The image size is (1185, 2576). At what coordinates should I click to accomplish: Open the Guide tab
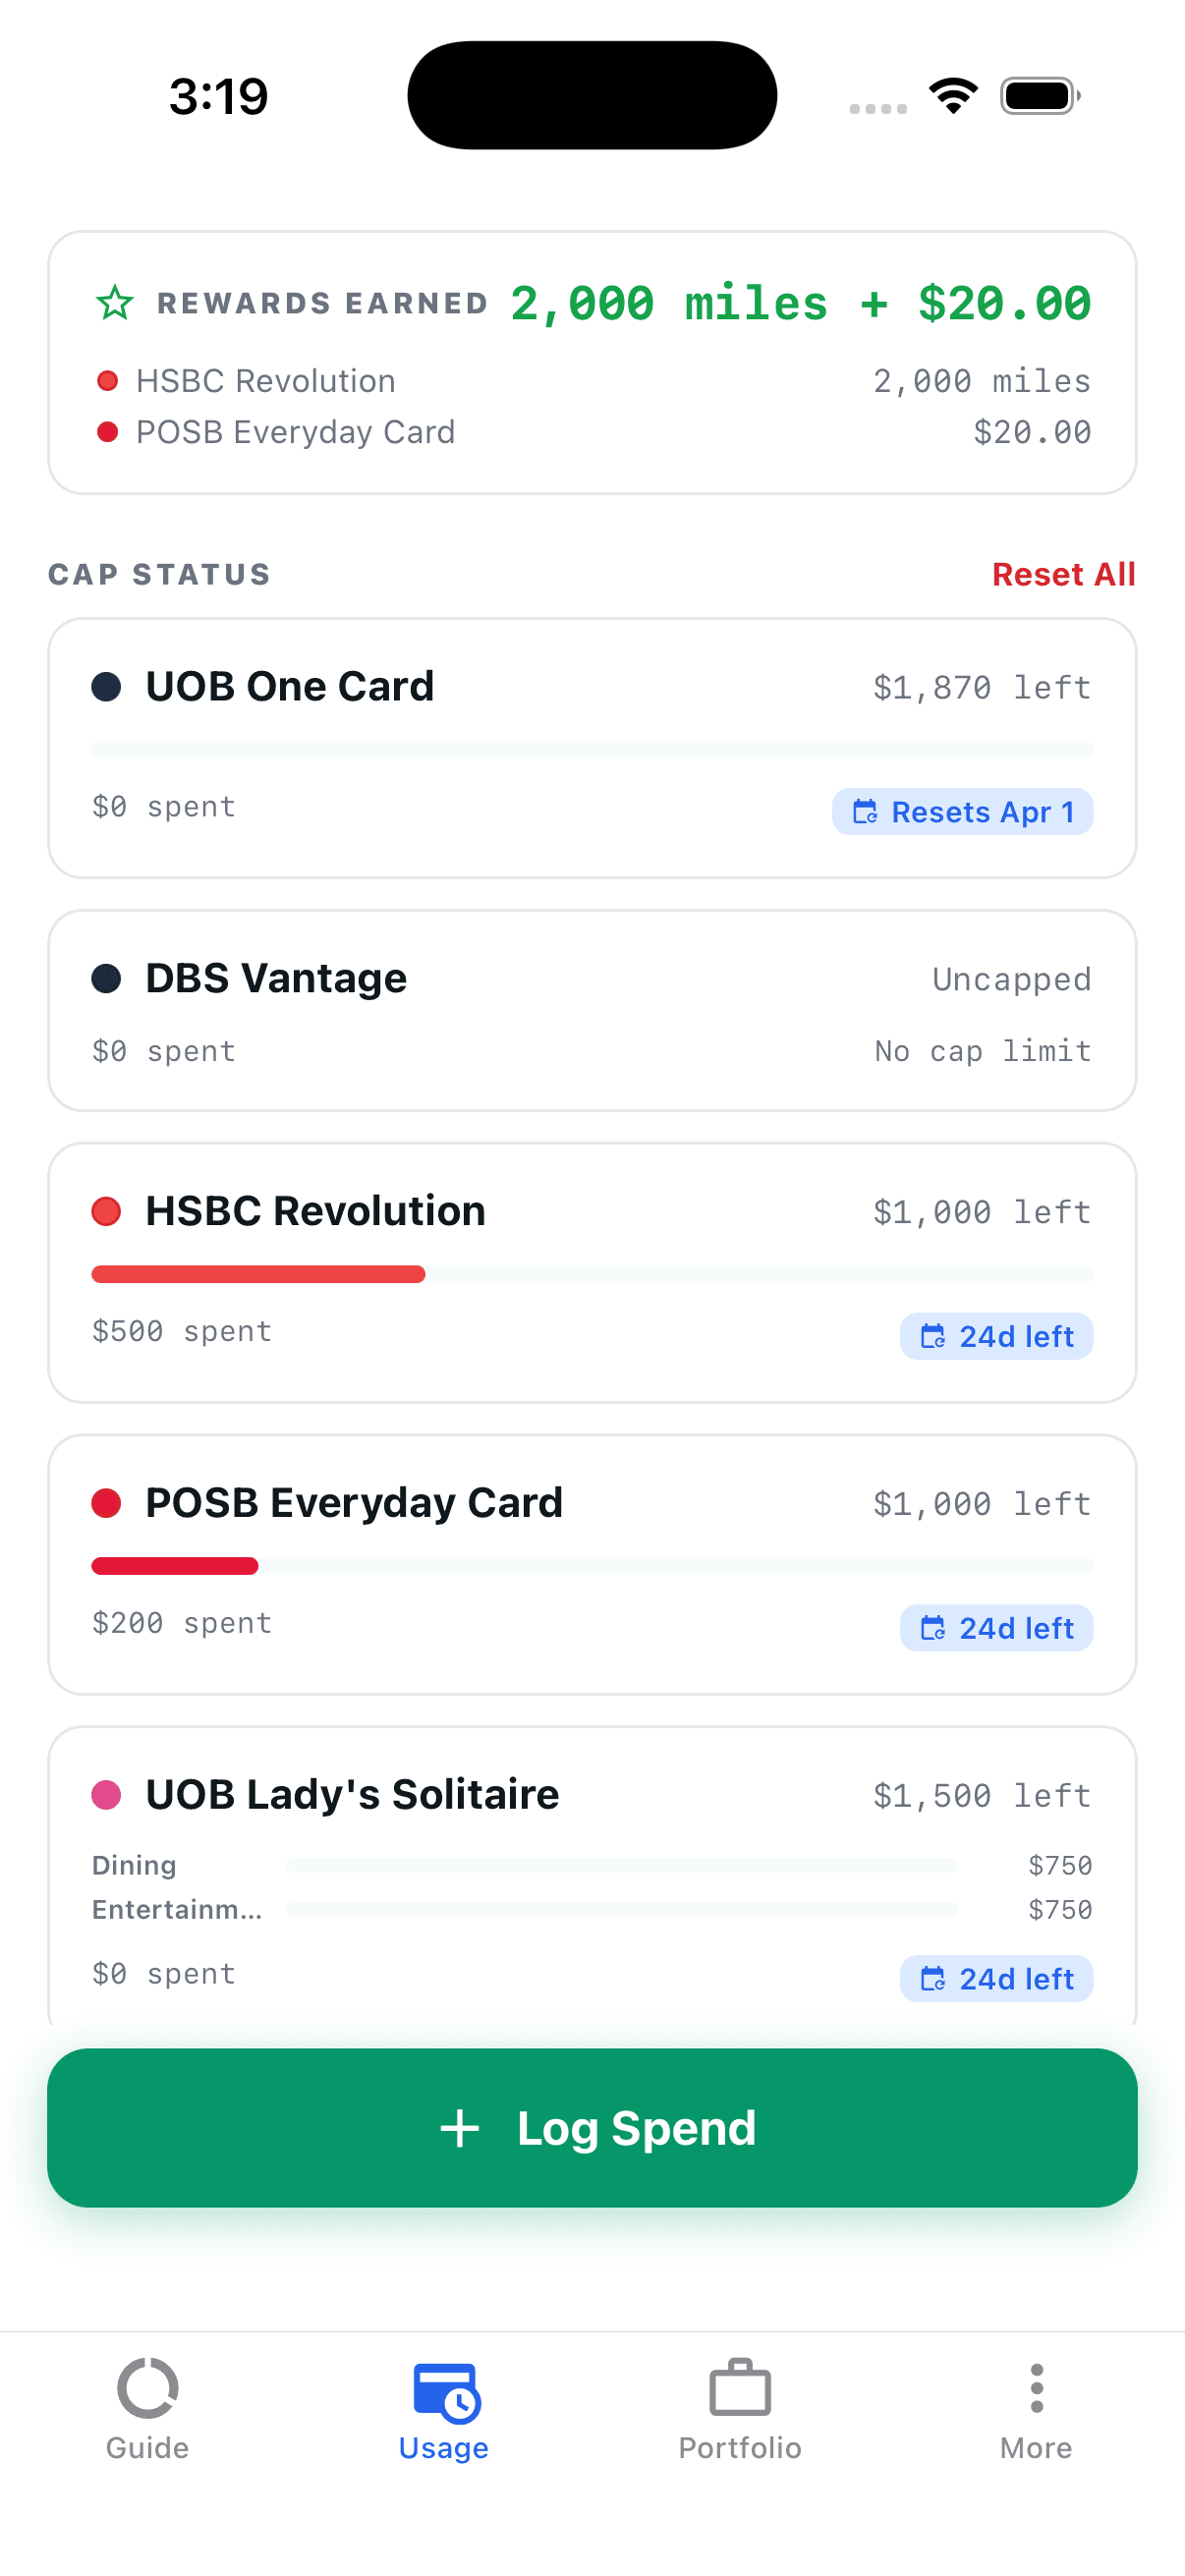point(147,2409)
